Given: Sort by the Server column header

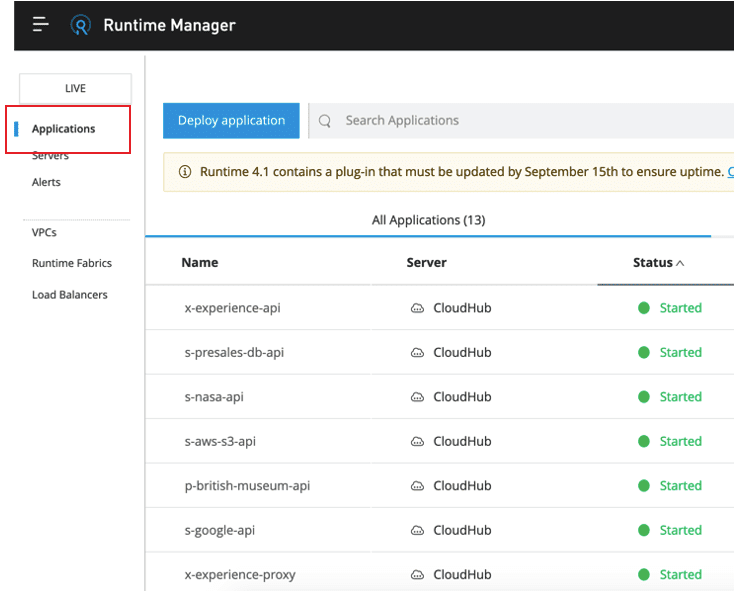Looking at the screenshot, I should [426, 262].
